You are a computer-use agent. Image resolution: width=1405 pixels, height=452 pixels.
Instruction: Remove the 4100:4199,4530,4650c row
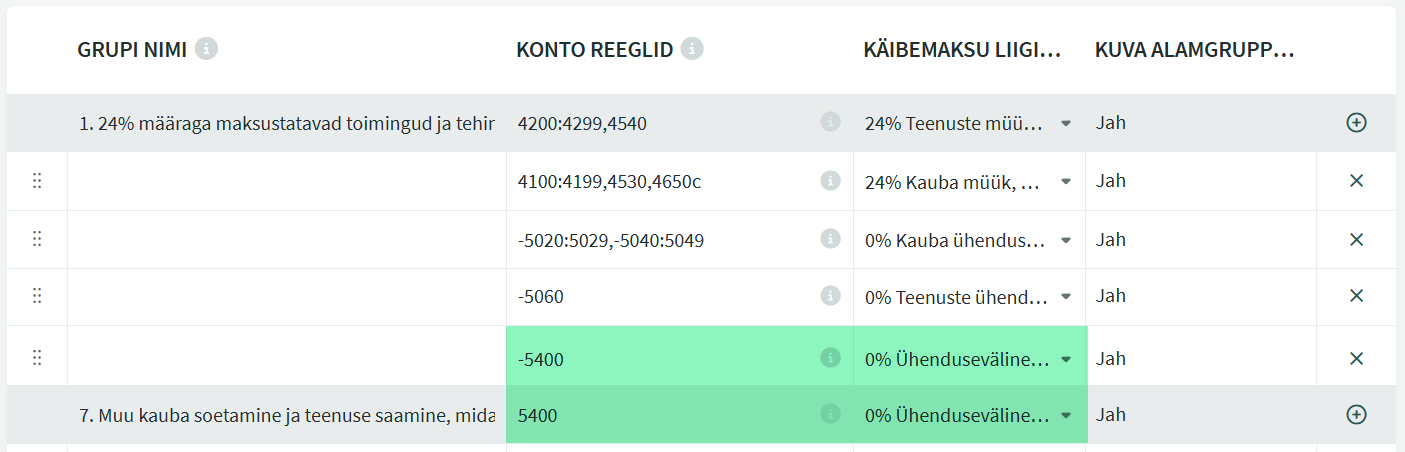click(1356, 181)
